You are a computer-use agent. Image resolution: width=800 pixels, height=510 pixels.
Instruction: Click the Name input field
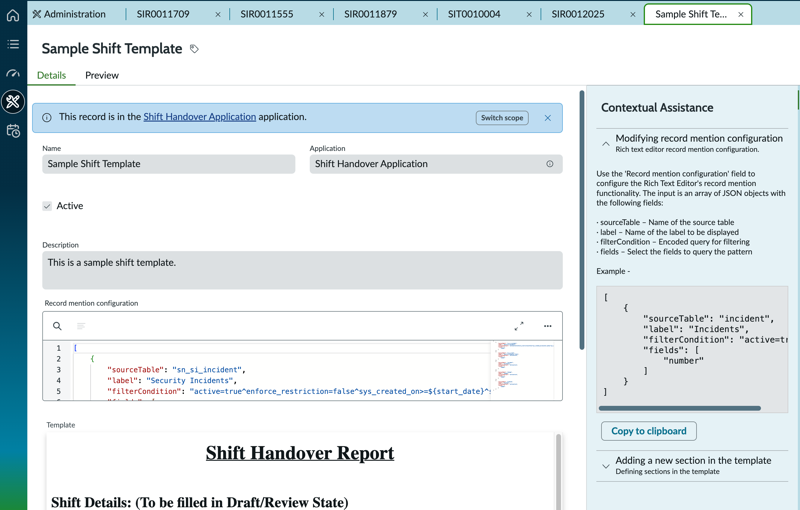[168, 164]
